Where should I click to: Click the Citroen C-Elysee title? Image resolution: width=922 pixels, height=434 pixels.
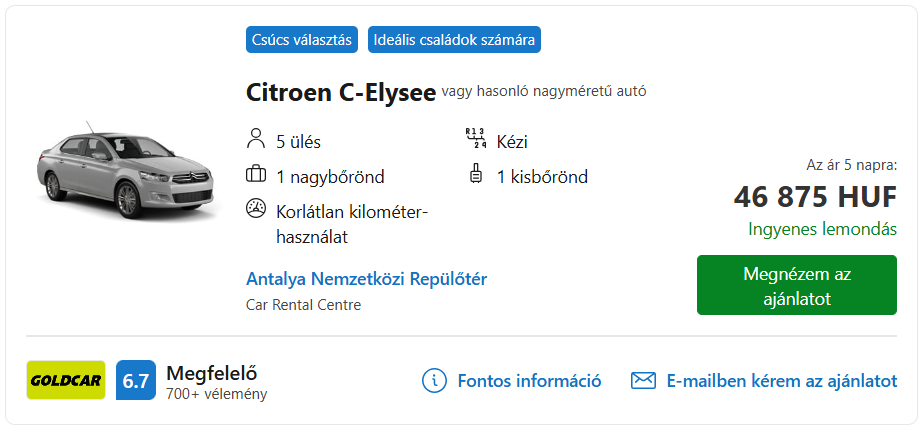click(341, 92)
